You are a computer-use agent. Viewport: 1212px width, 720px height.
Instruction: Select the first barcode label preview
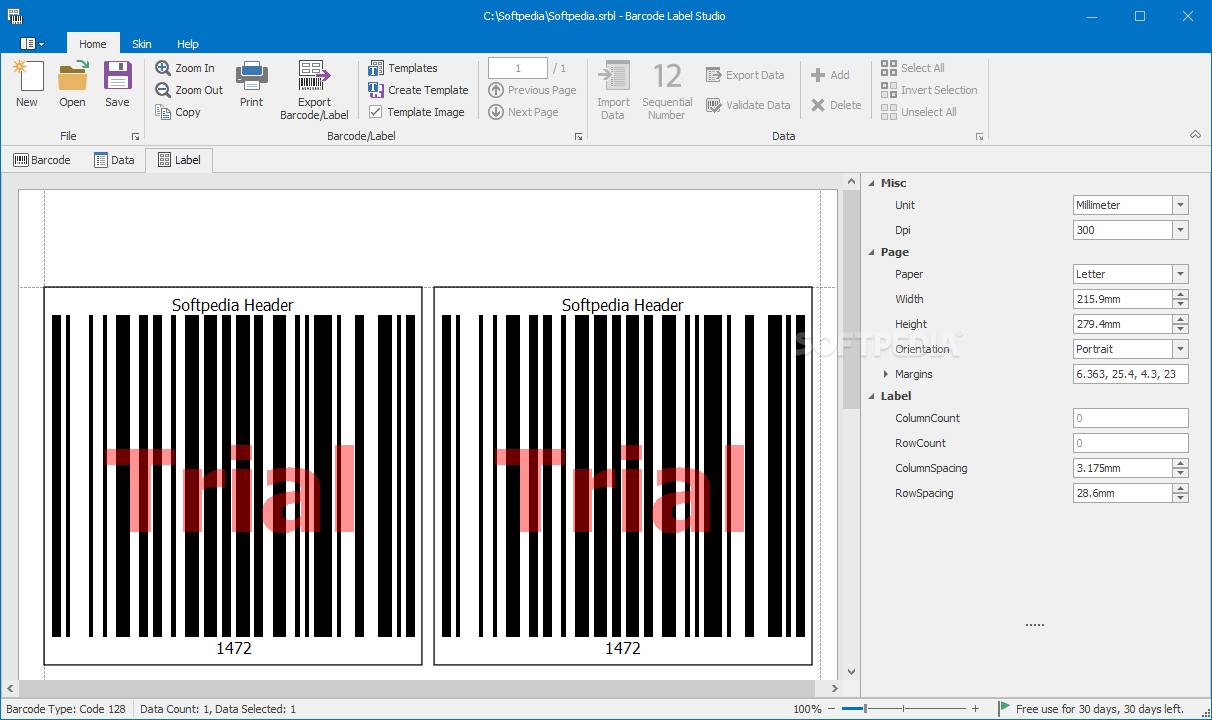[x=233, y=476]
